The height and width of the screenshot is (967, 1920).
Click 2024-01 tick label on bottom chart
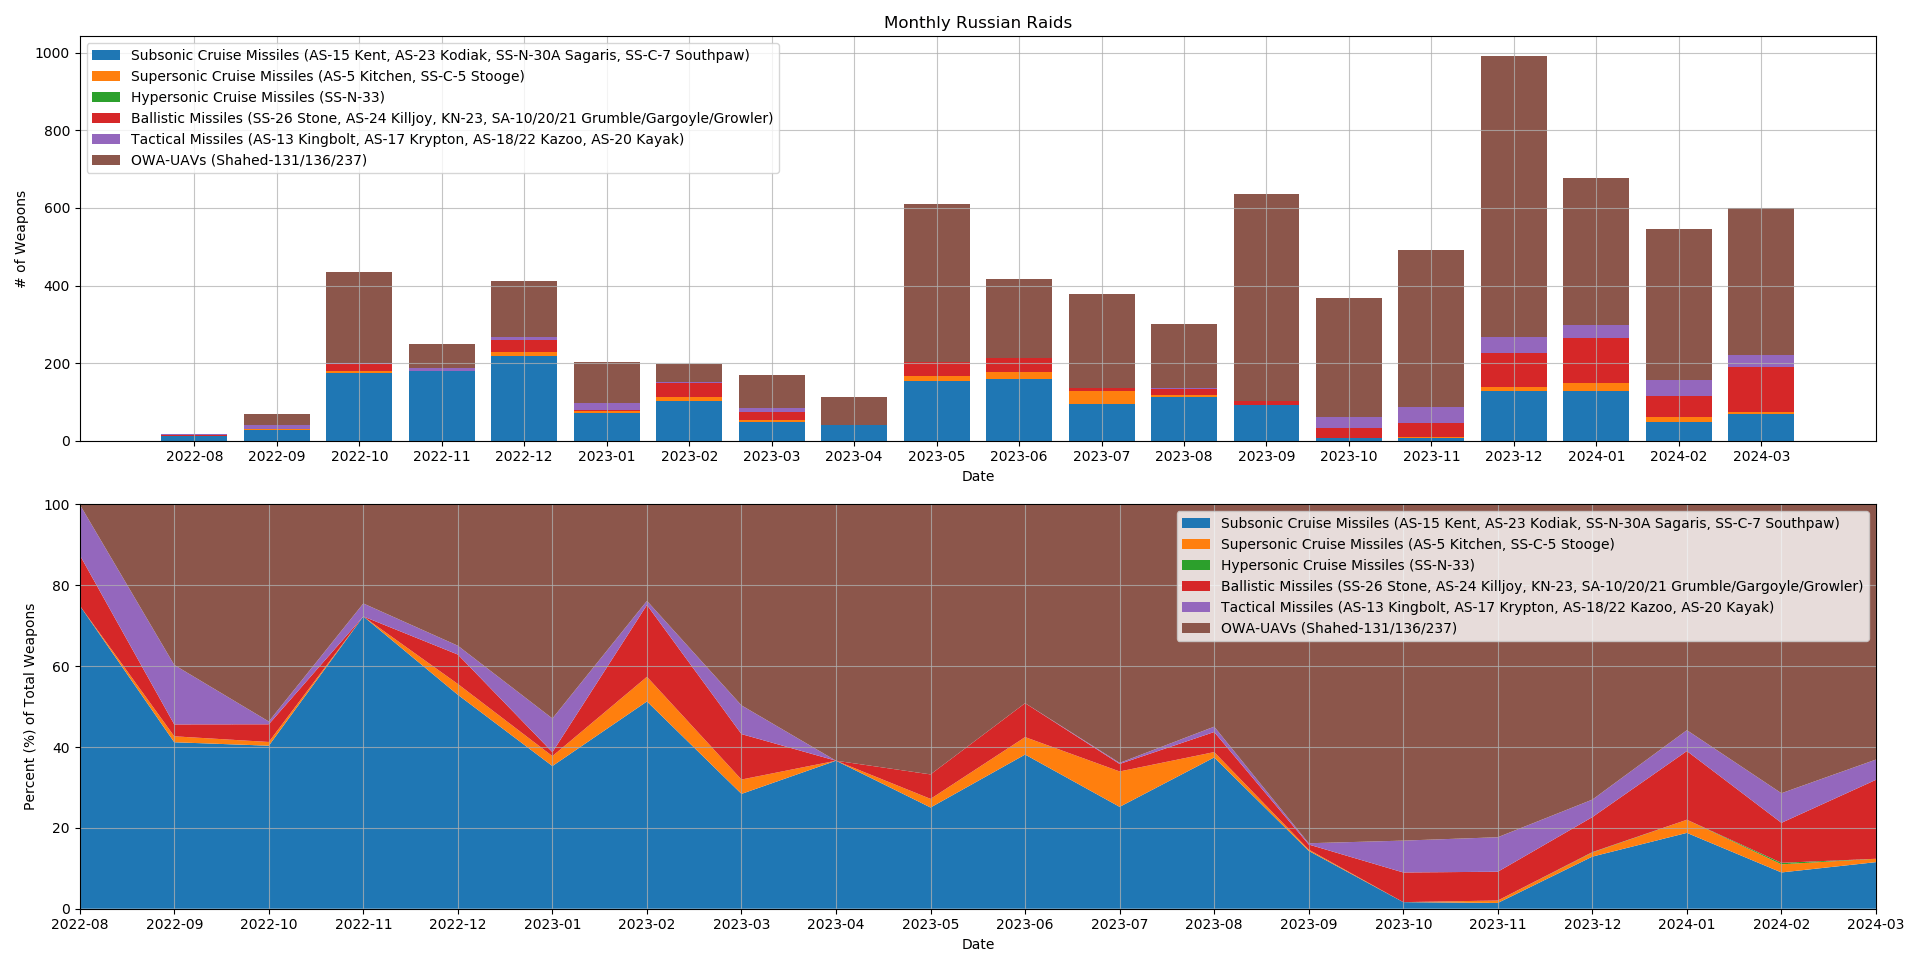[1687, 925]
